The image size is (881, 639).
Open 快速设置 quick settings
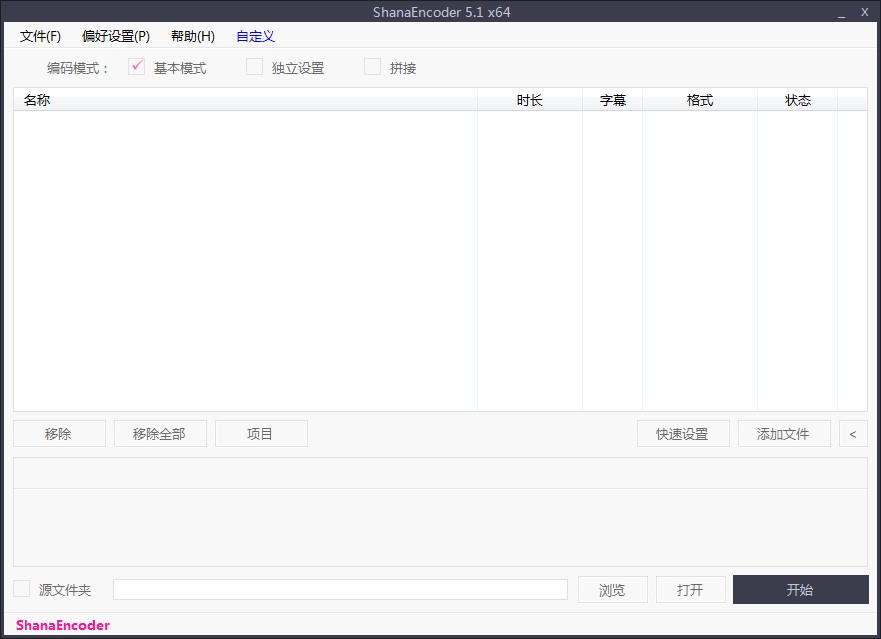click(683, 434)
